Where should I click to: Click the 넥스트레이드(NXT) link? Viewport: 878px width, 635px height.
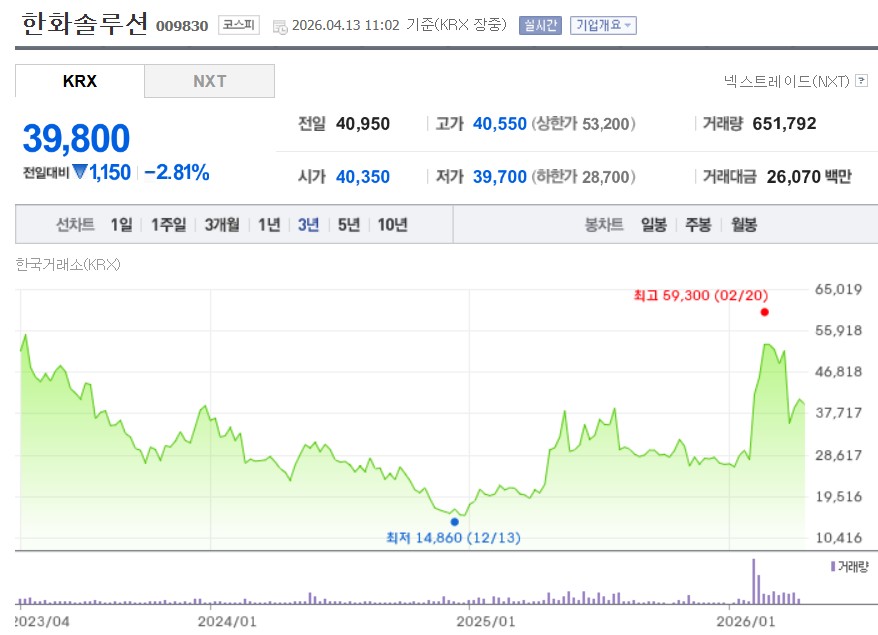tap(786, 81)
